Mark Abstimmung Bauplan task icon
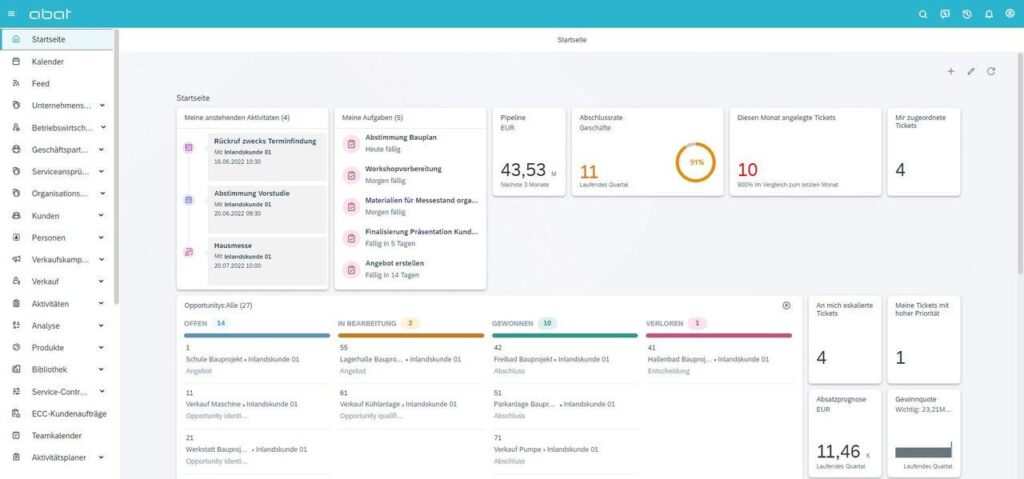 pos(351,144)
